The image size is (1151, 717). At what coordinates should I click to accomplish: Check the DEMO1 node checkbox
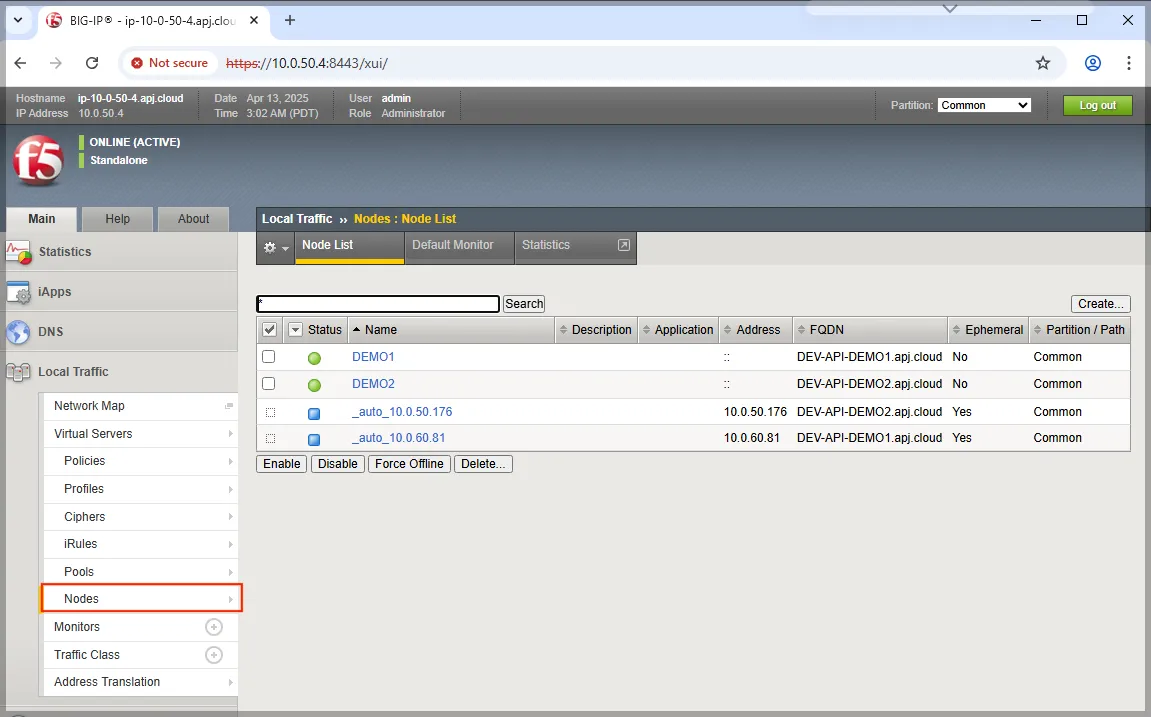(x=268, y=357)
